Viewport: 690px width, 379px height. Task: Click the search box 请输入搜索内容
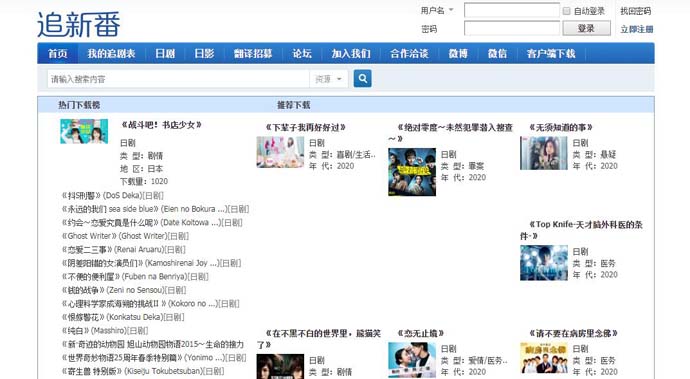(178, 79)
